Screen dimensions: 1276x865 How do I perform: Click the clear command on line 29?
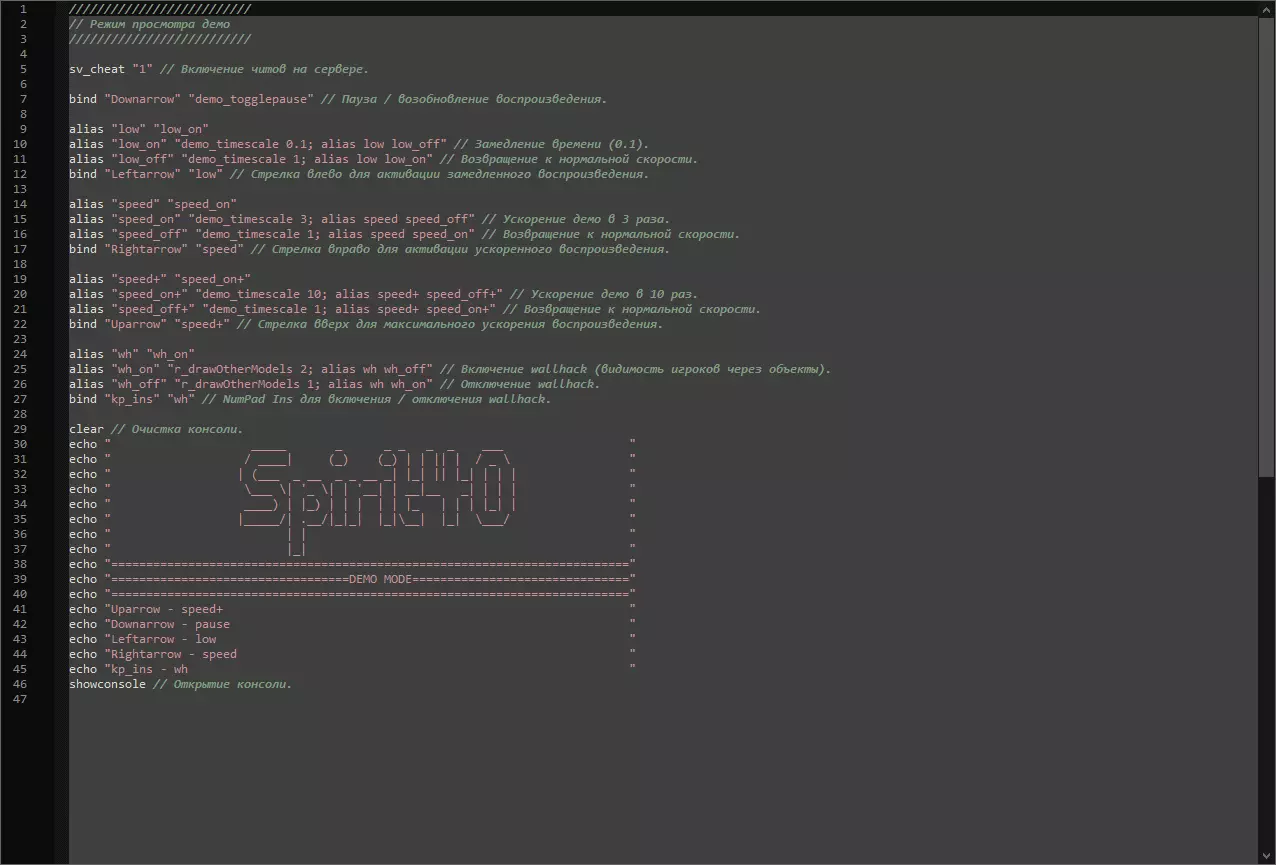click(x=86, y=429)
